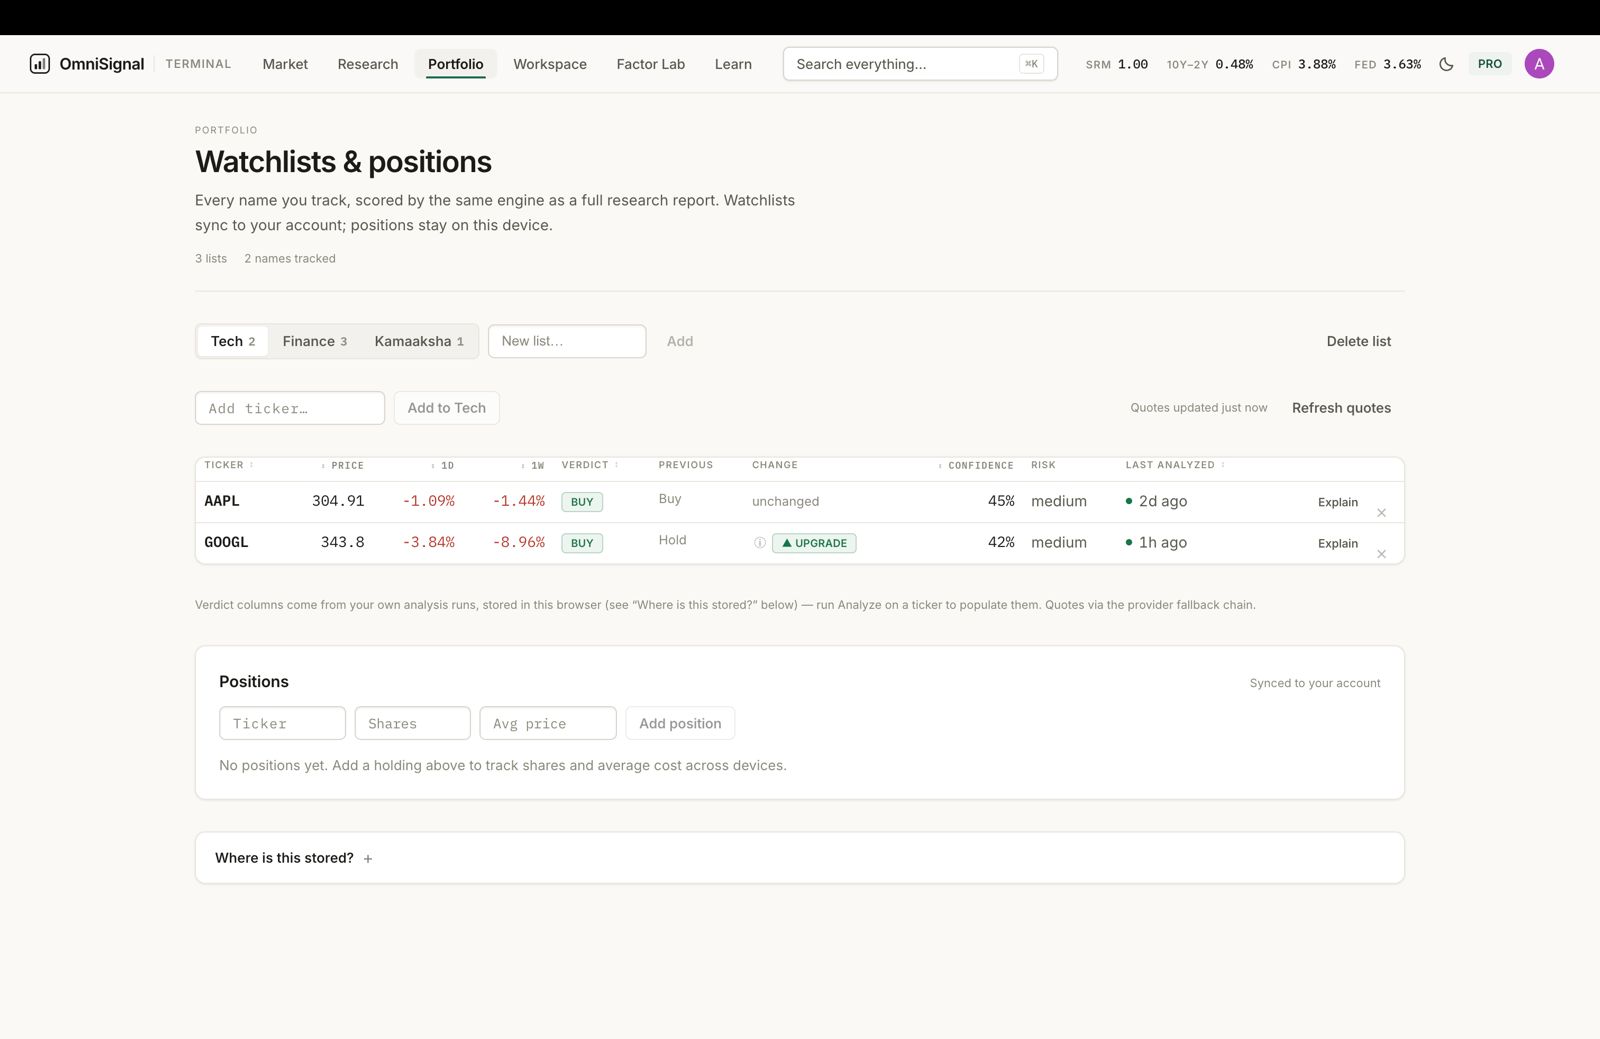Click the AAPL ticker cell
This screenshot has height=1039, width=1600.
click(222, 501)
